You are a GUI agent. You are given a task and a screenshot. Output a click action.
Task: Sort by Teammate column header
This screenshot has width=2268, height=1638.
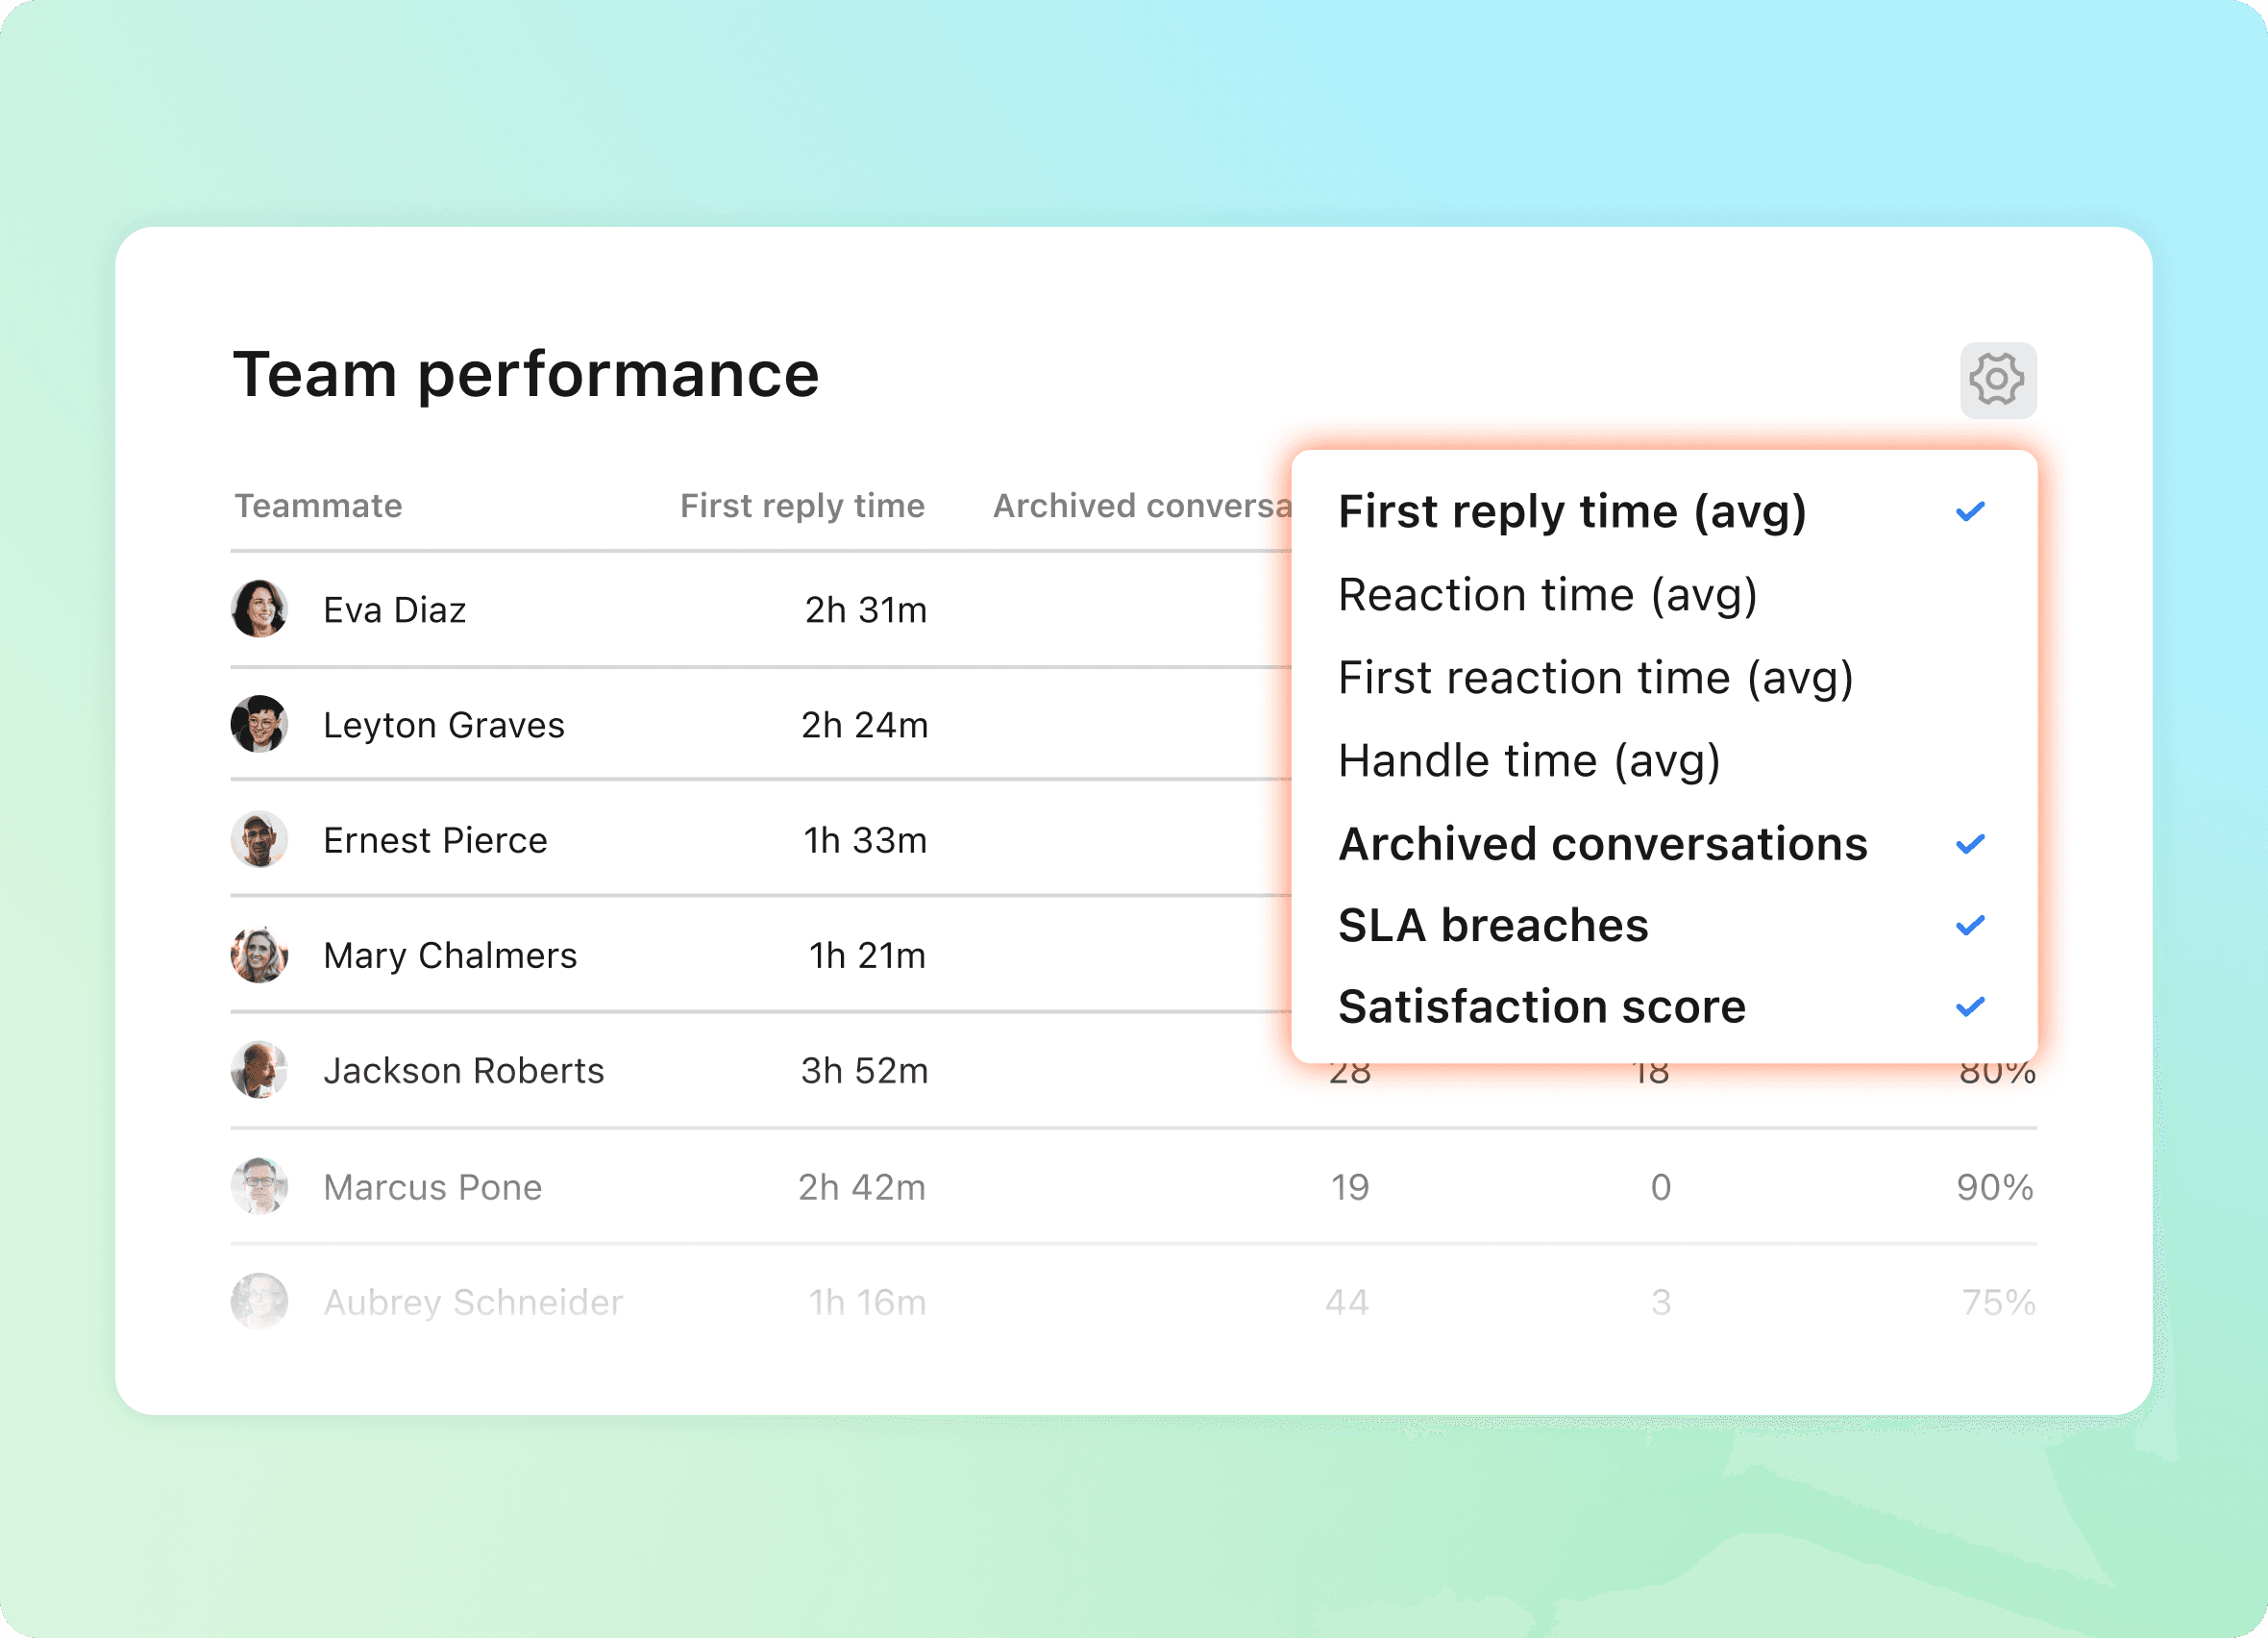(x=318, y=506)
